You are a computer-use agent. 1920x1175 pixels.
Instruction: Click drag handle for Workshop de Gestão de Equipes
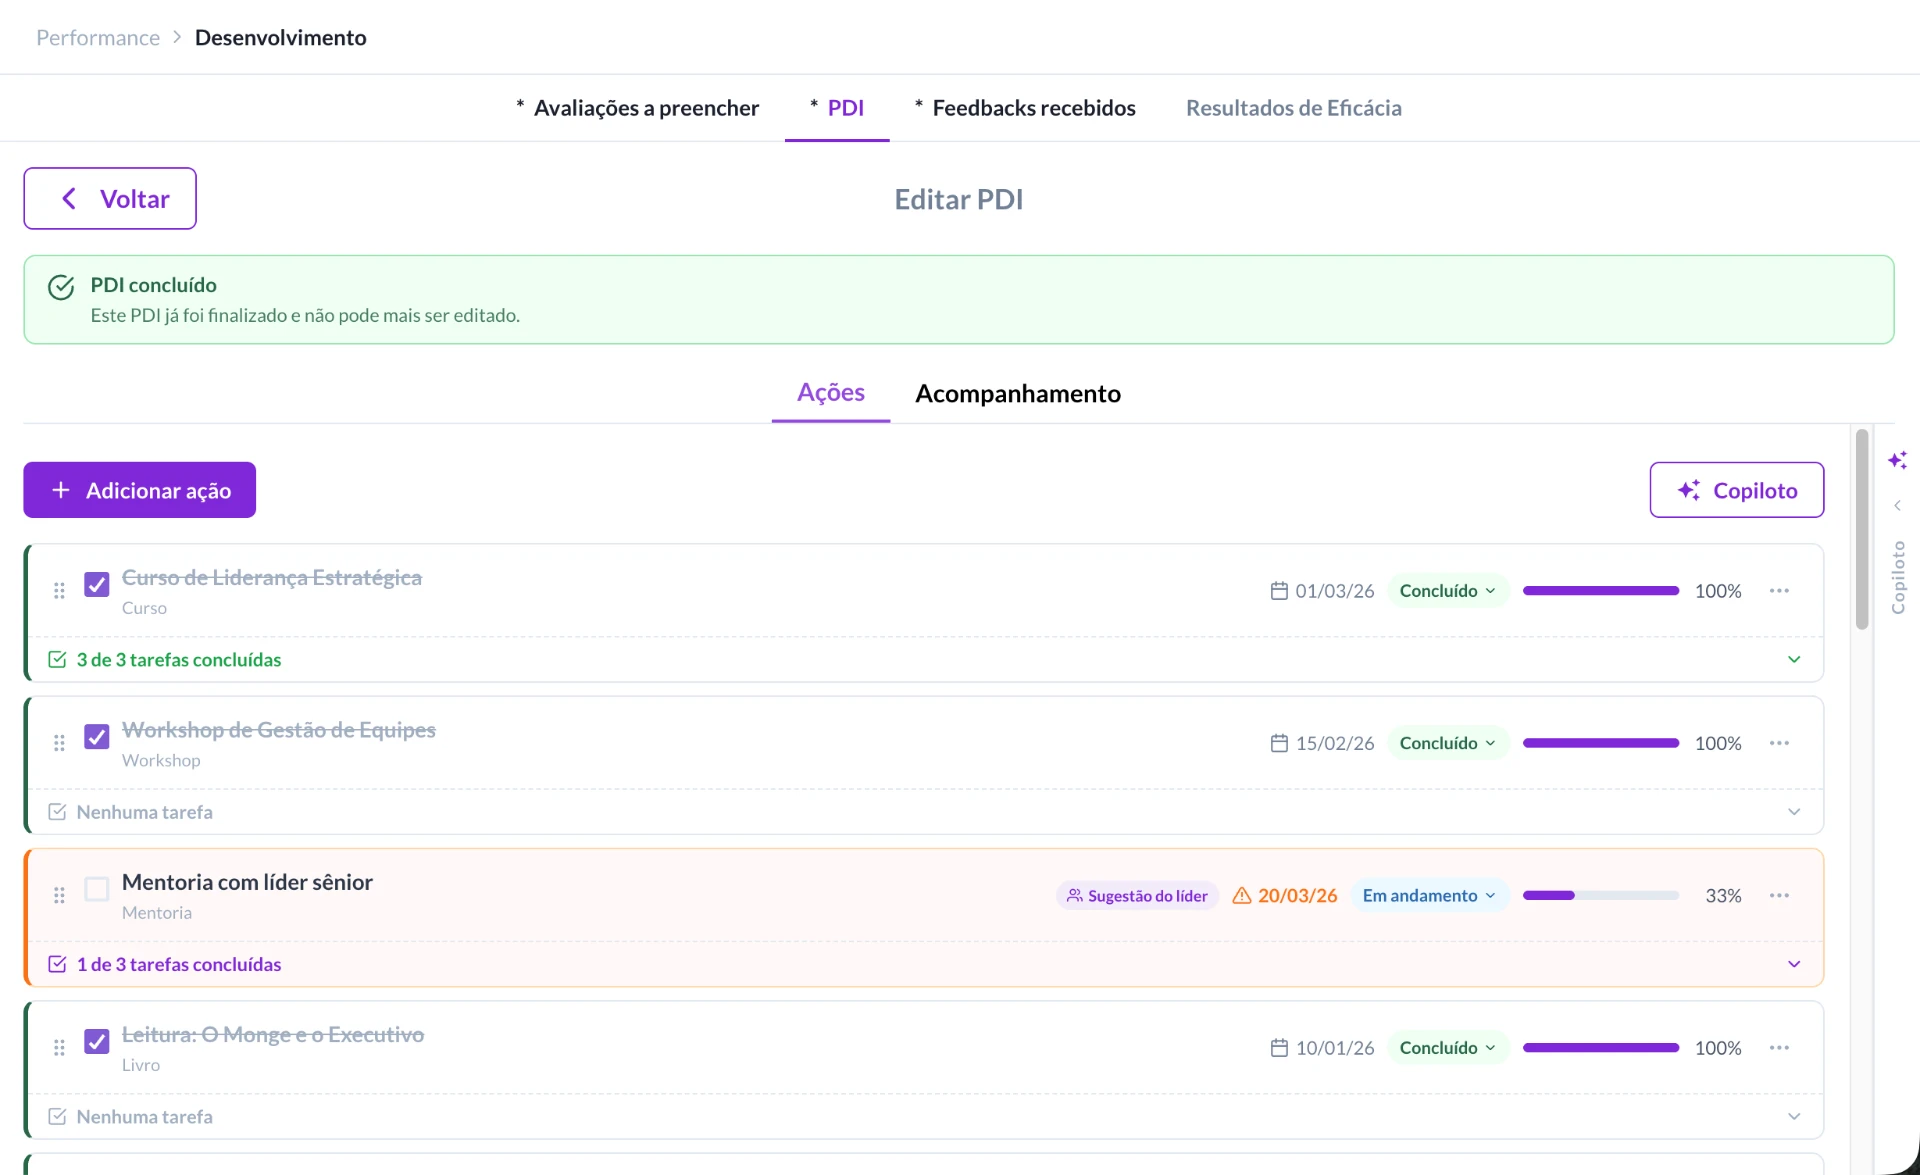click(x=59, y=743)
